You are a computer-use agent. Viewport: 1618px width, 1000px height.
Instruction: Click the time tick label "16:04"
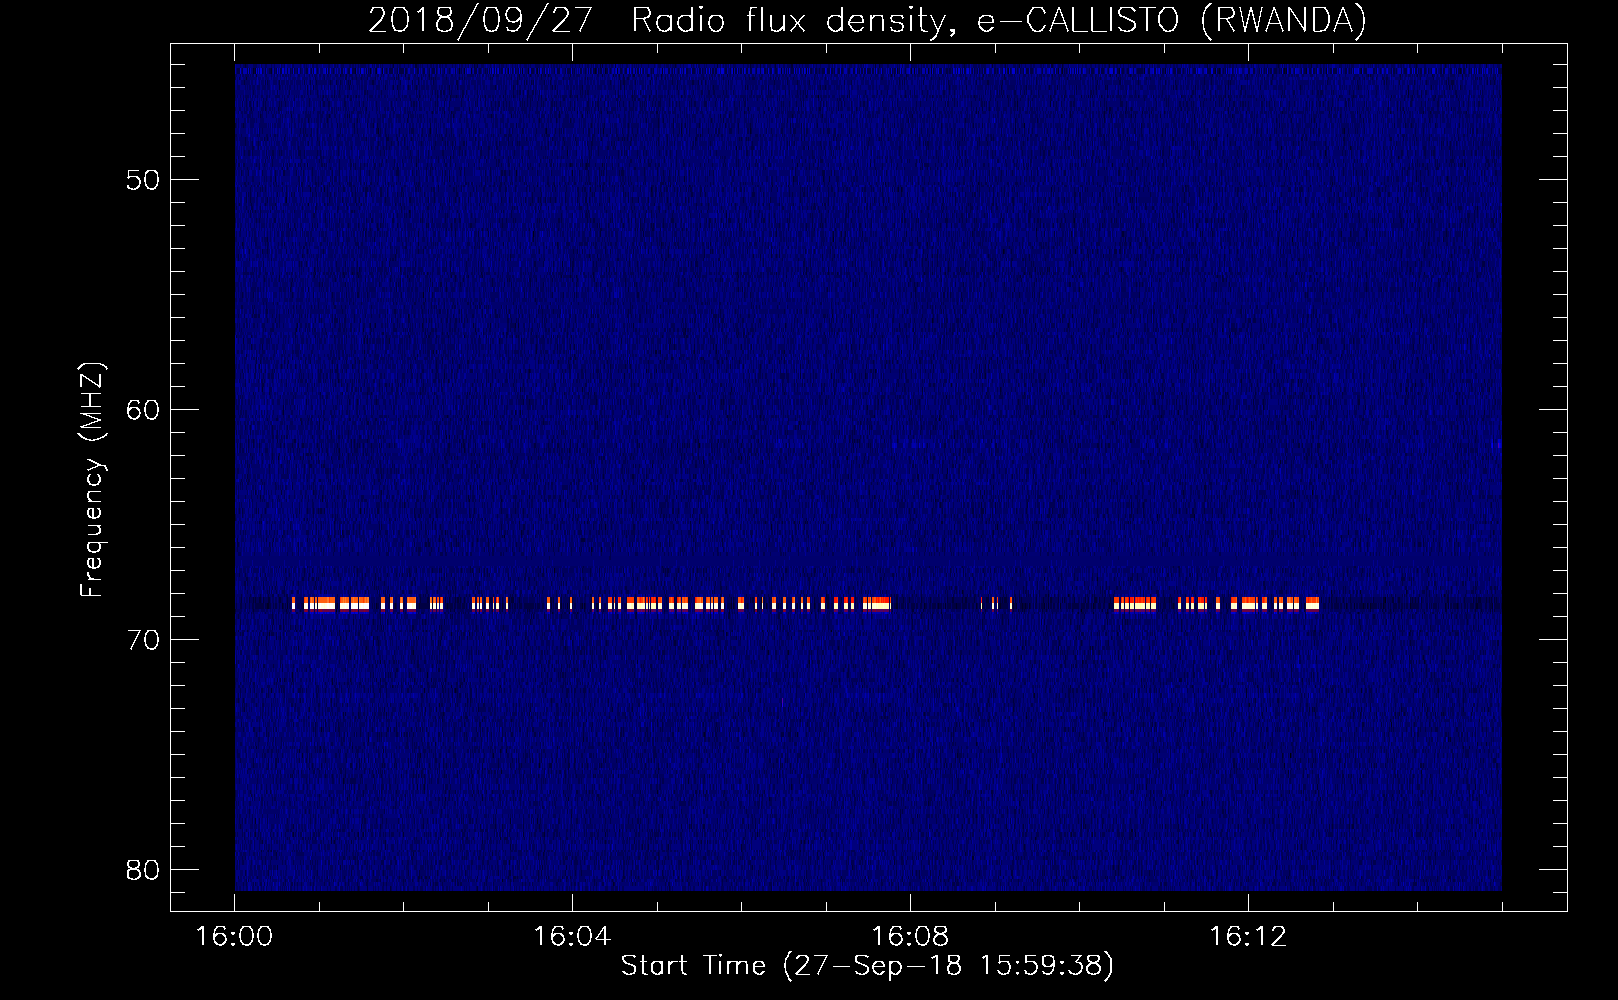(x=572, y=937)
